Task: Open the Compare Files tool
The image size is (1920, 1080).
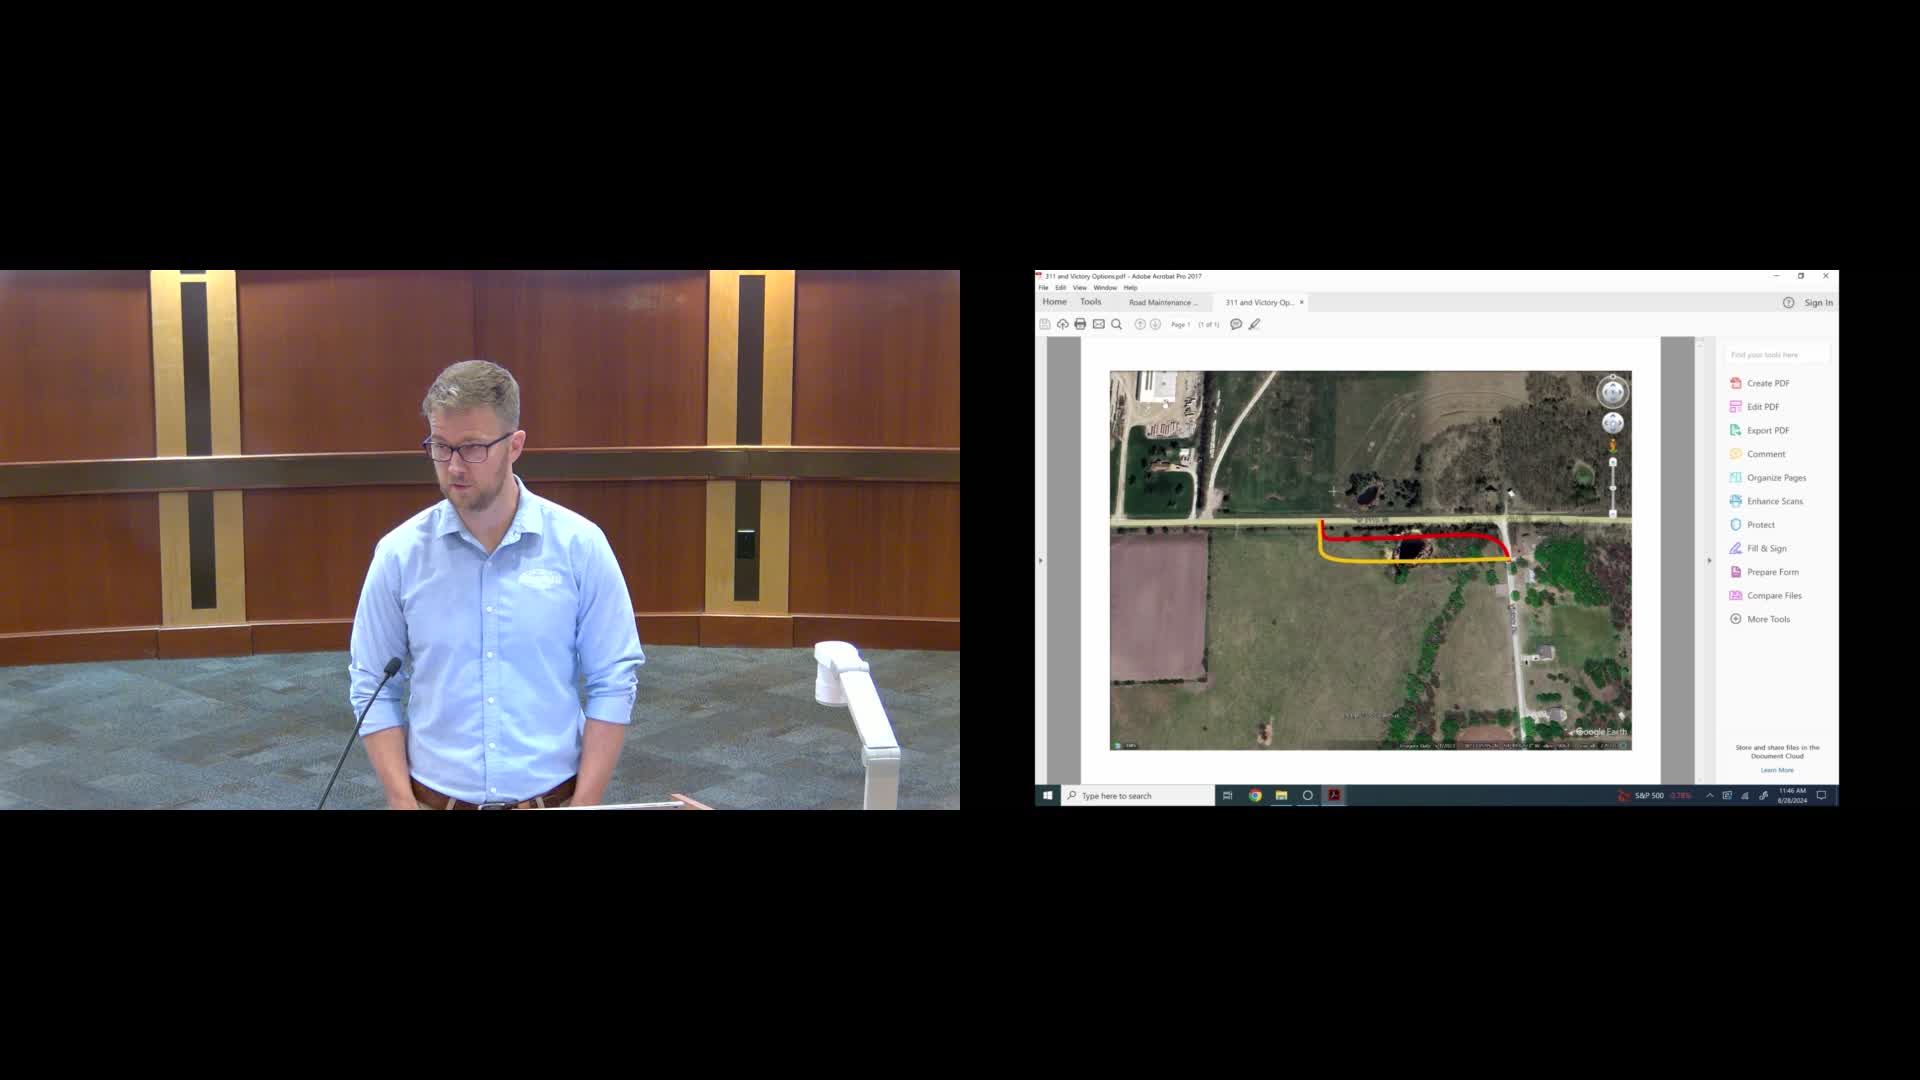Action: coord(1773,595)
